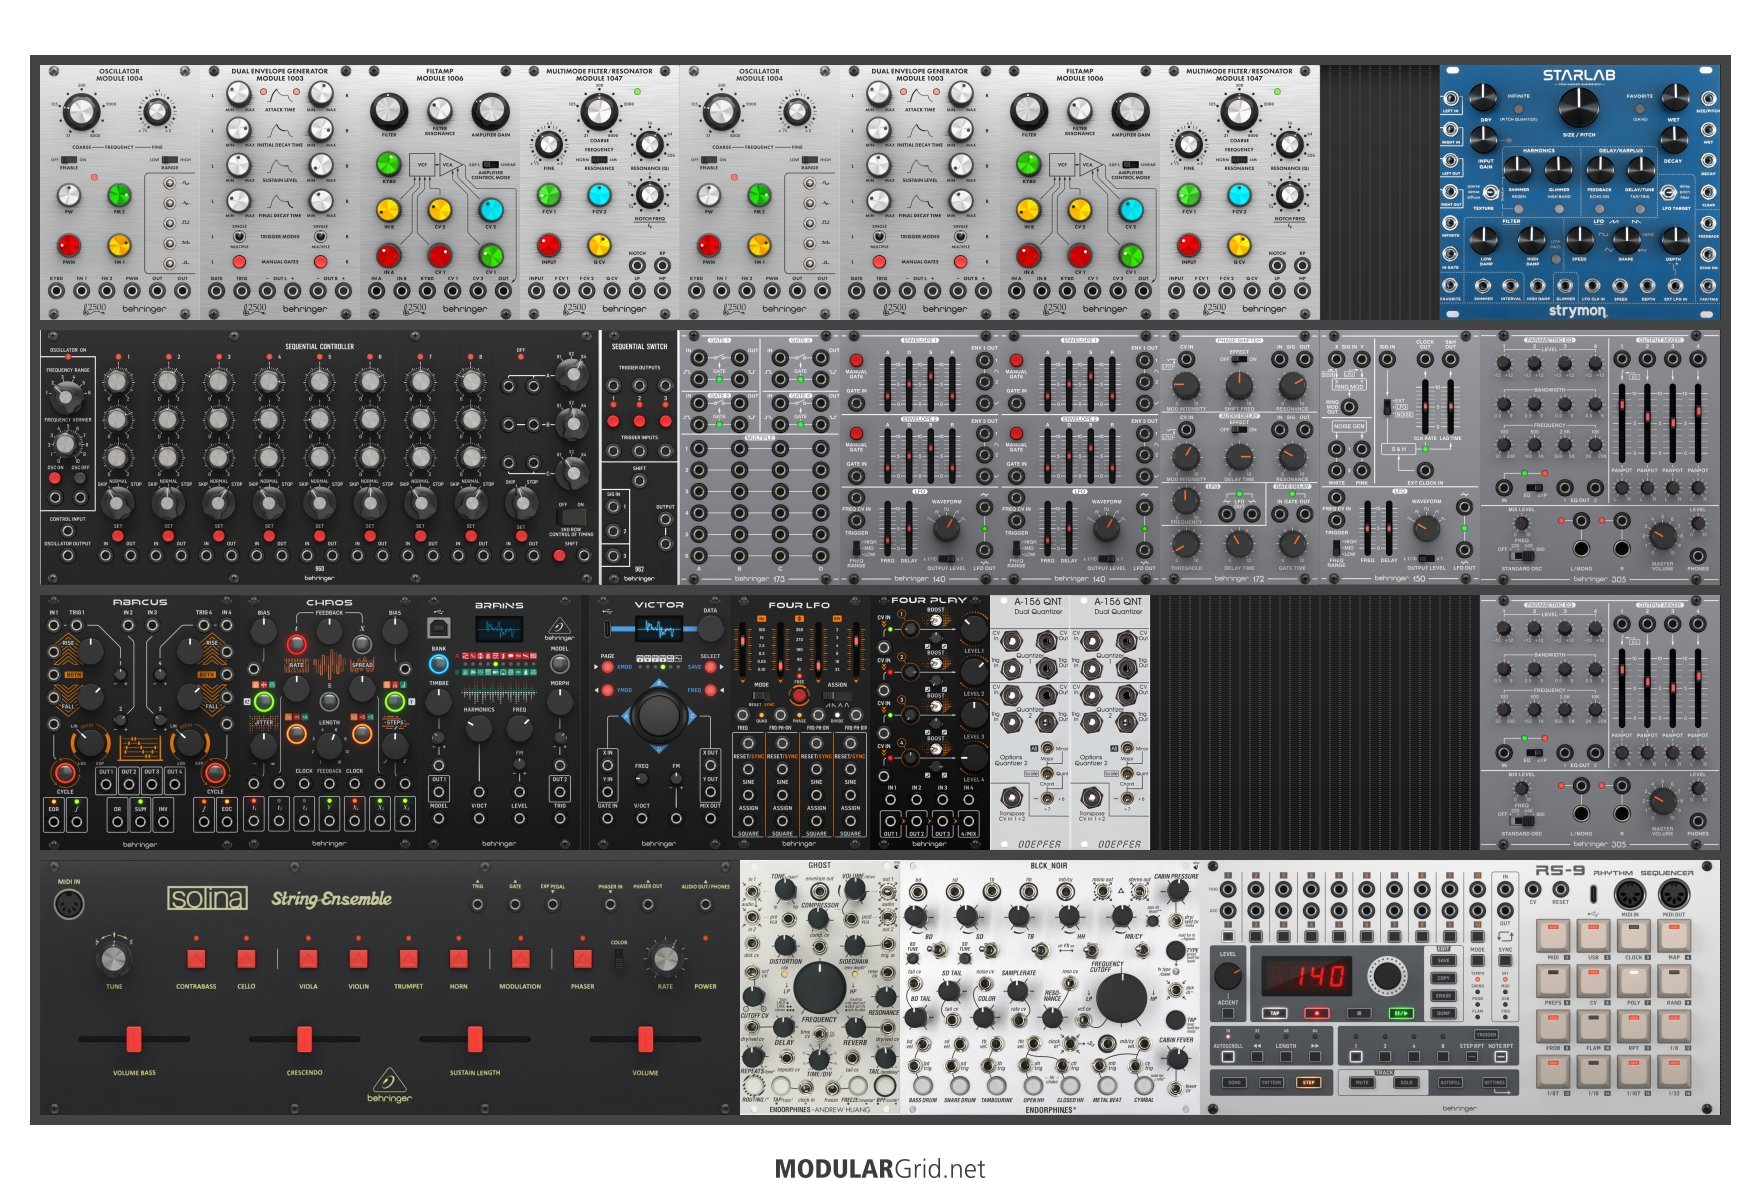Toggle the Solina TRUMPET button
This screenshot has height=1190, width=1761.
coord(408,958)
